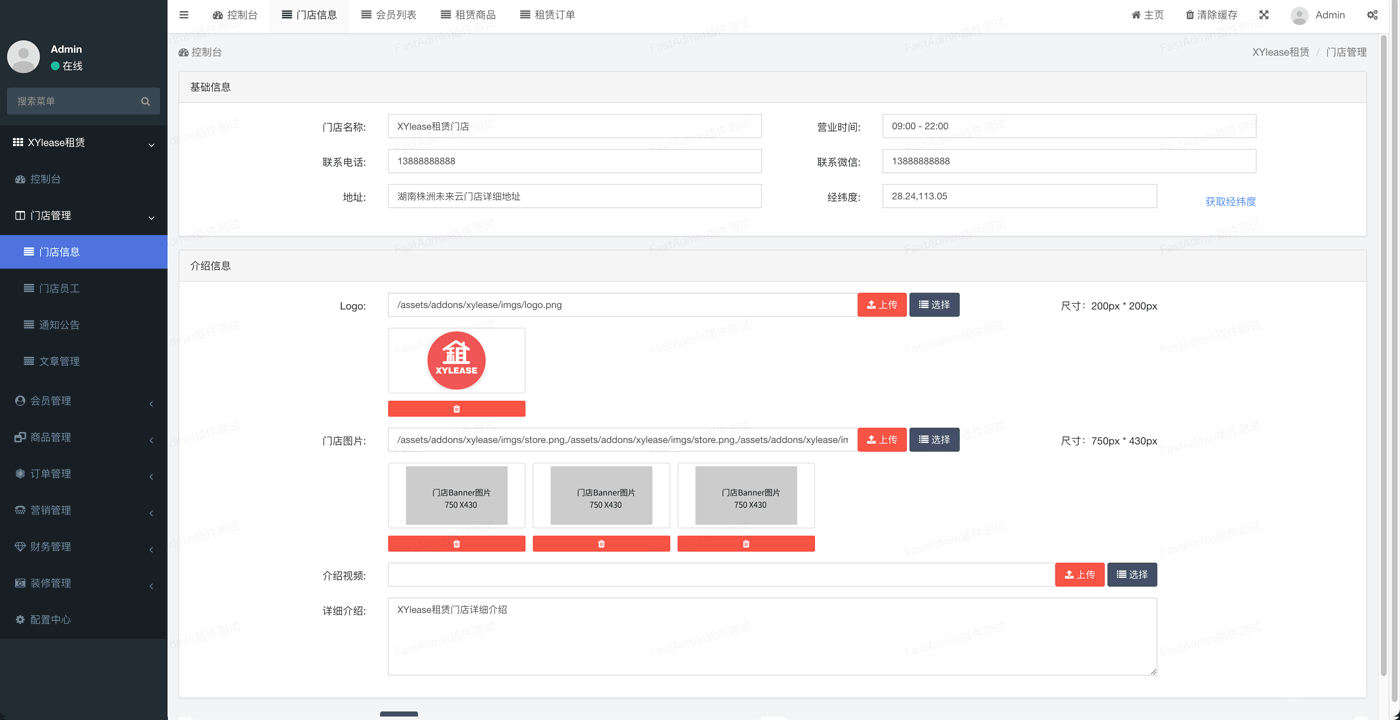1400x720 pixels.
Task: Delete the third store banner image
Action: click(x=746, y=543)
